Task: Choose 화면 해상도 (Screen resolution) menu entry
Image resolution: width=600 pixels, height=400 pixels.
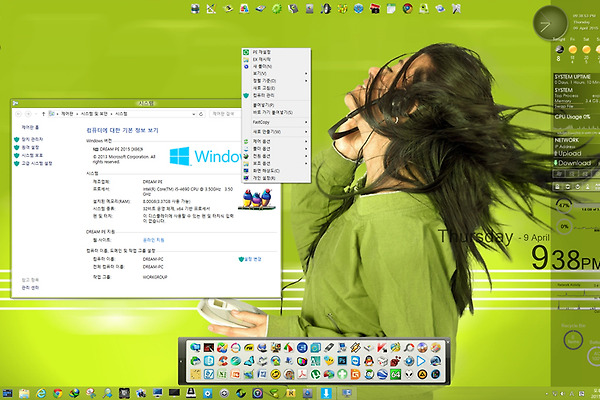Action: click(267, 170)
